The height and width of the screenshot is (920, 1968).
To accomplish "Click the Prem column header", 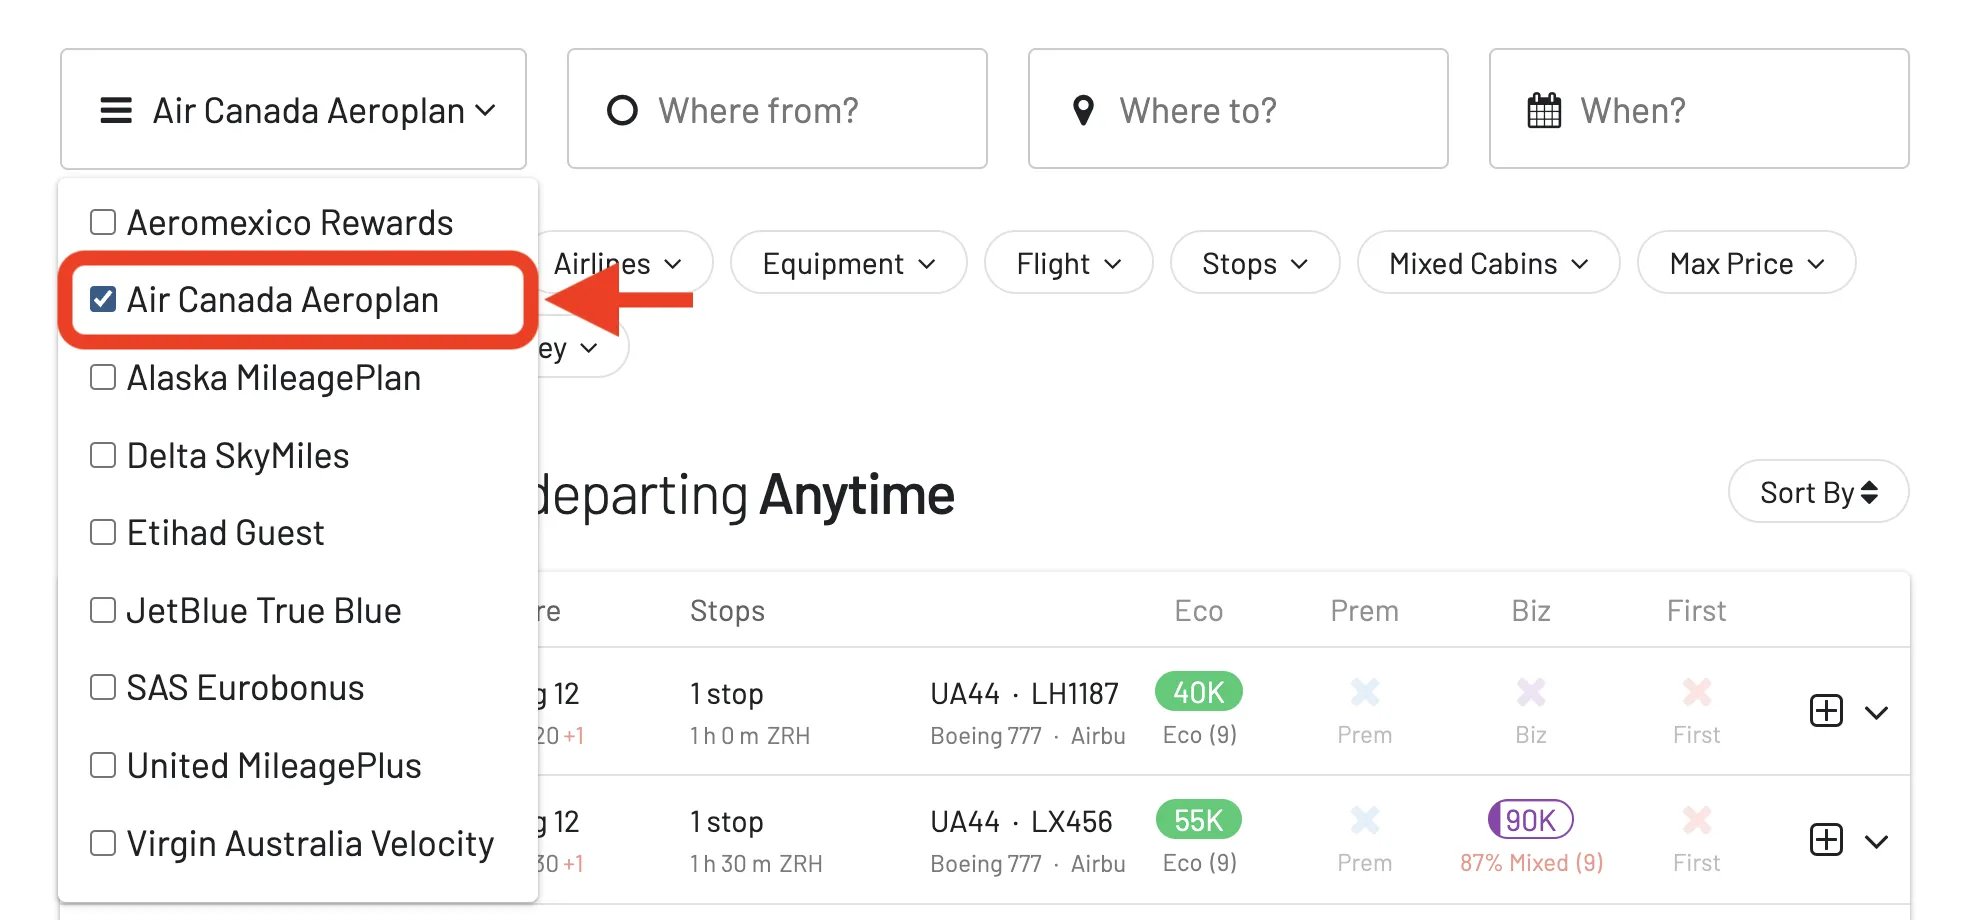I will pos(1365,611).
